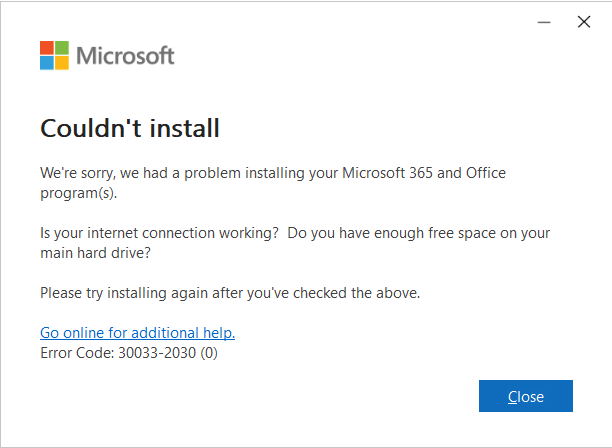Open the 'Go online for additional help' link

[137, 332]
